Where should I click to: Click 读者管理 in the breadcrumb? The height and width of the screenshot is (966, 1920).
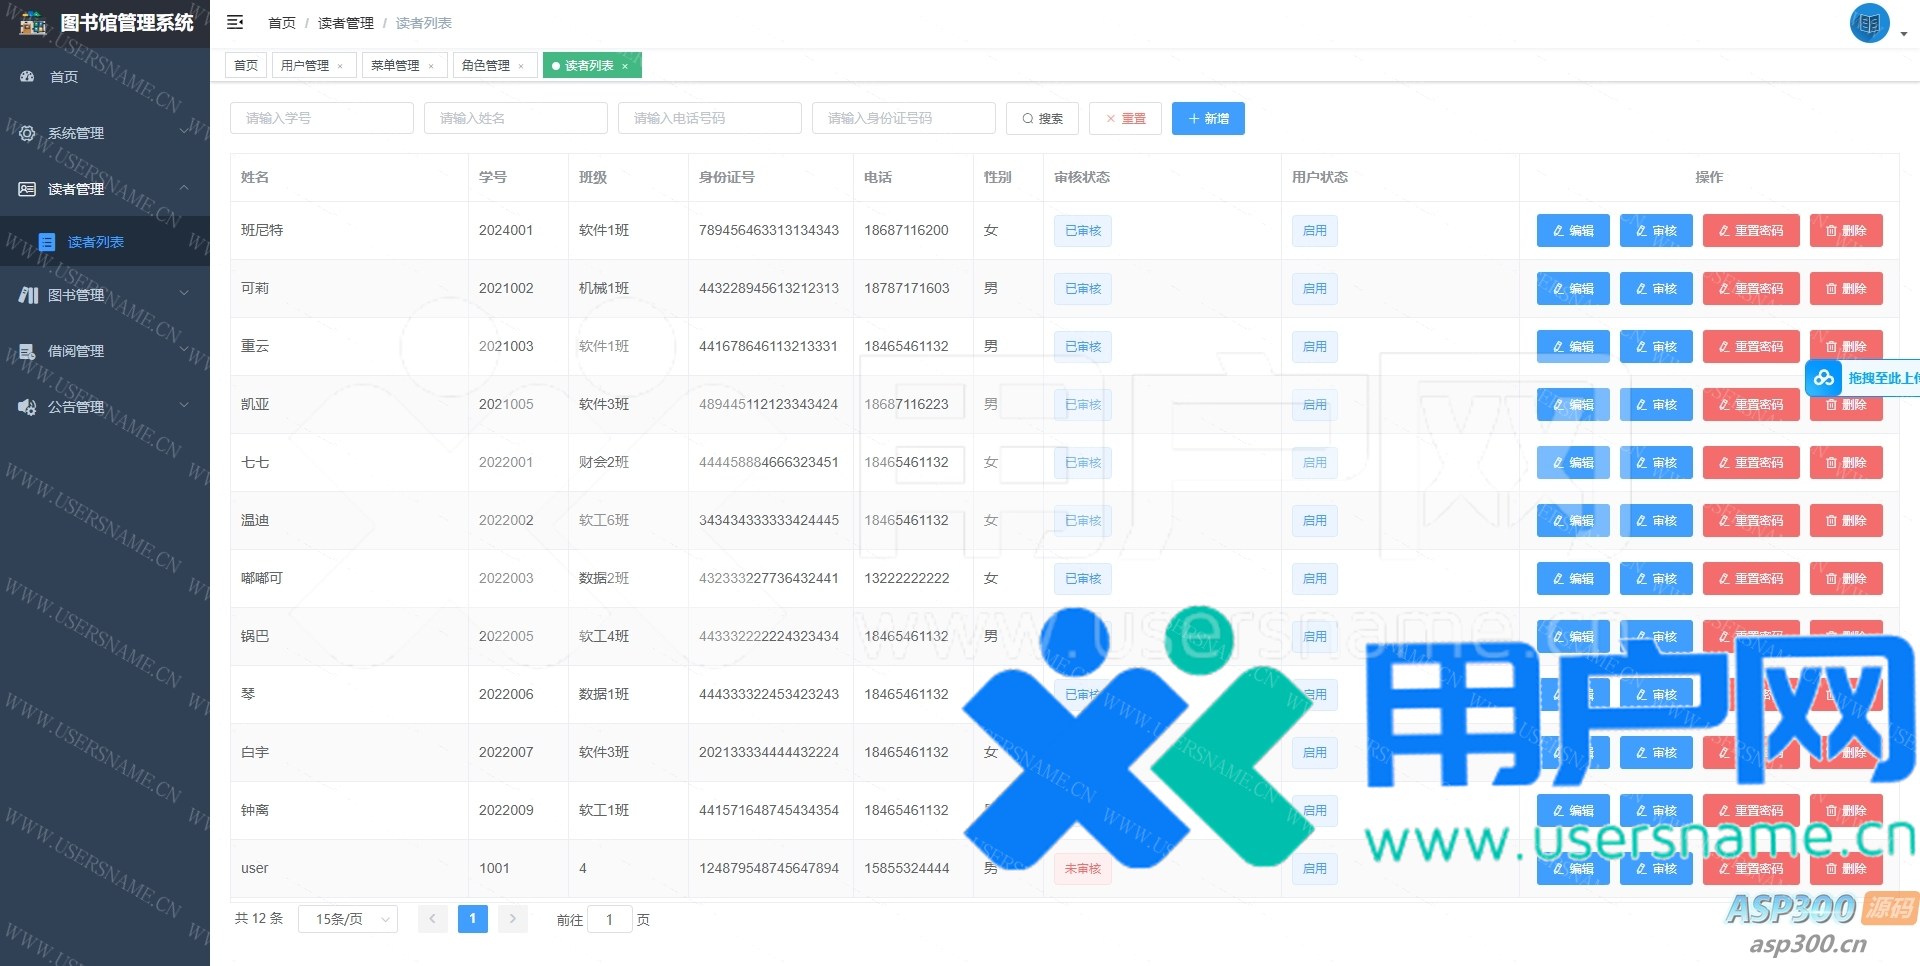tap(346, 23)
